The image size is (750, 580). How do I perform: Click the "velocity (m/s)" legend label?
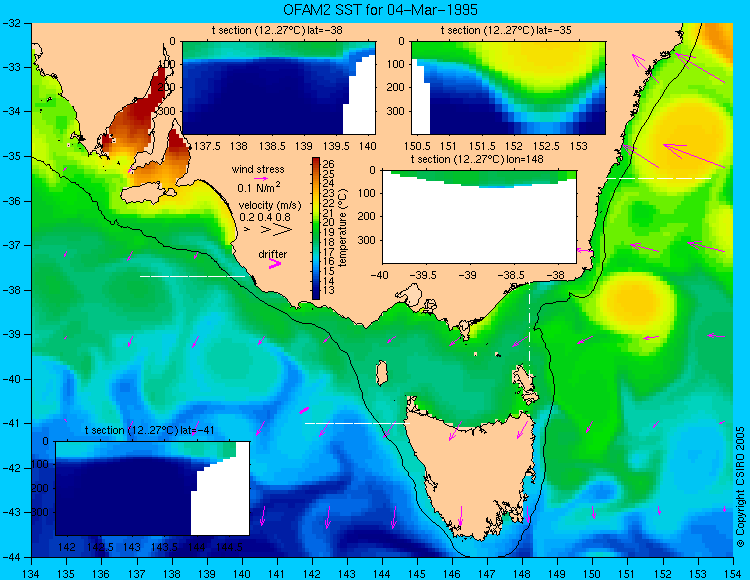pyautogui.click(x=270, y=206)
